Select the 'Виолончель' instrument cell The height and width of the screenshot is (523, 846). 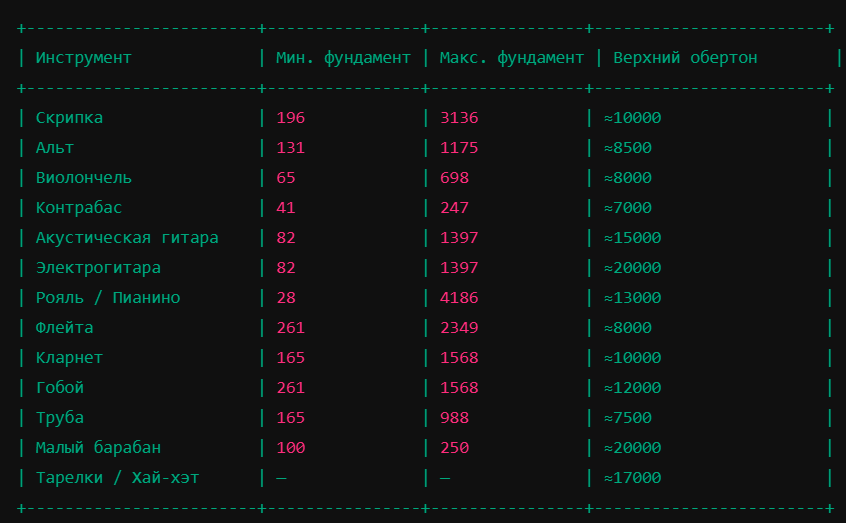pos(84,178)
